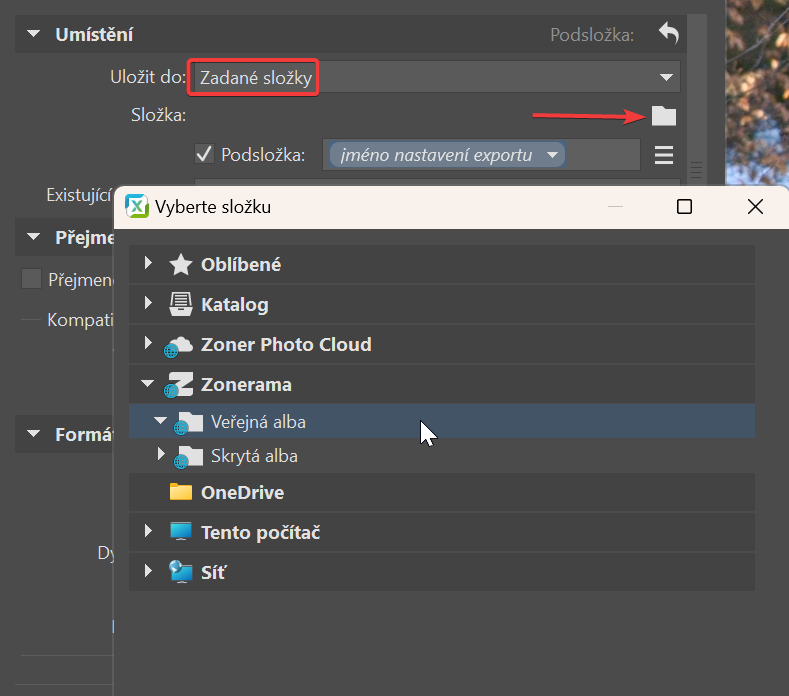Click the Zoner app icon in dialog title bar
The image size is (789, 696).
(137, 206)
